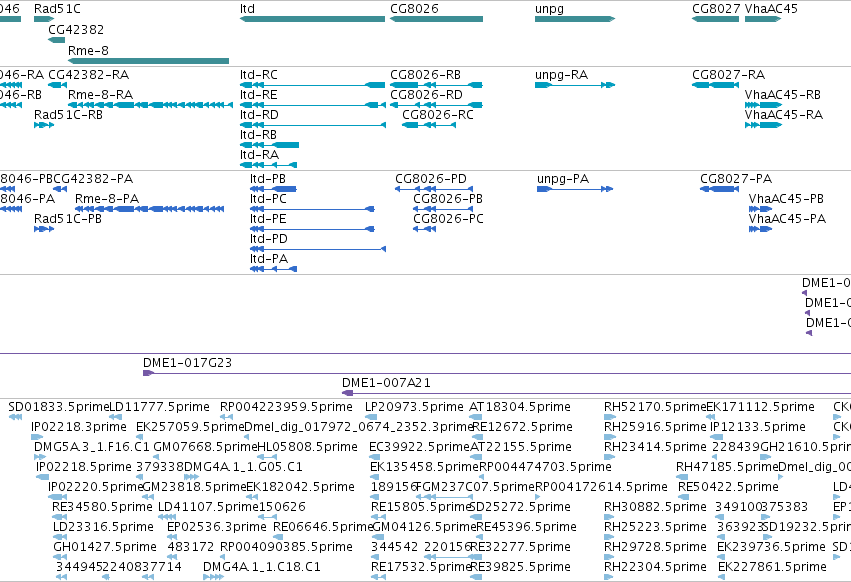Click clone DME1-017G23 start marker
This screenshot has height=582, width=851.
(x=148, y=373)
